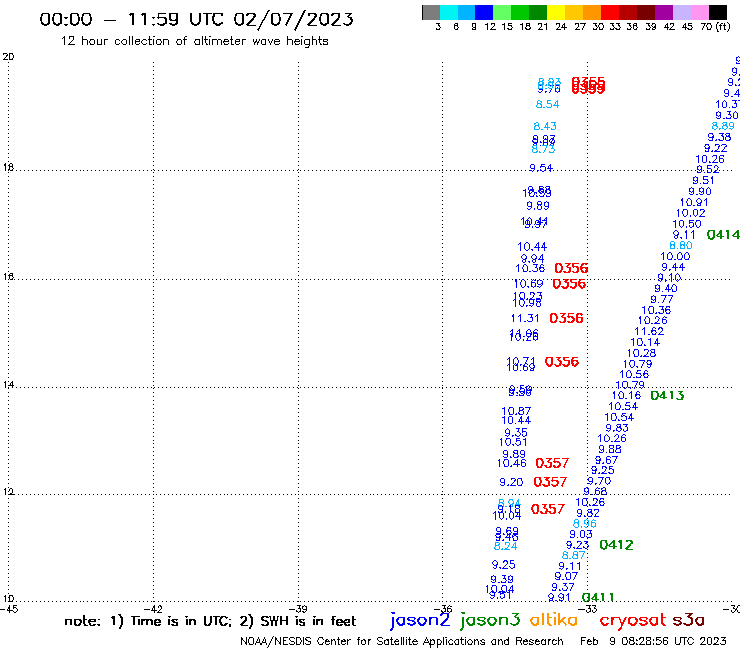The width and height of the screenshot is (740, 650).
Task: Click the altika satellite legend label
Action: [554, 620]
